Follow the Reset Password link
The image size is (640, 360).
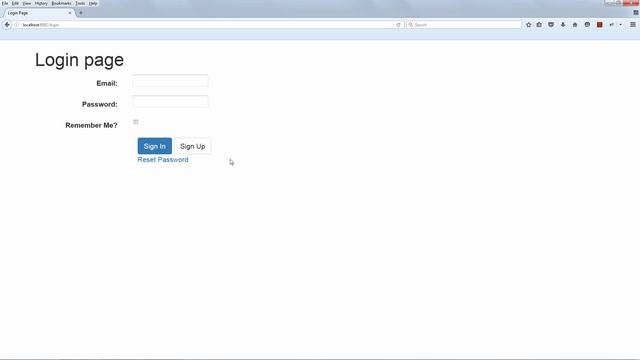pos(163,160)
